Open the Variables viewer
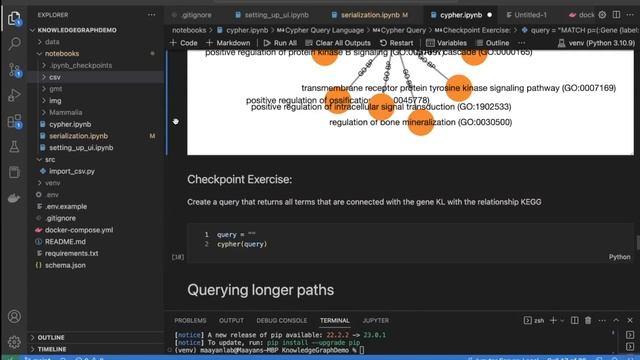Image resolution: width=640 pixels, height=360 pixels. click(x=446, y=43)
